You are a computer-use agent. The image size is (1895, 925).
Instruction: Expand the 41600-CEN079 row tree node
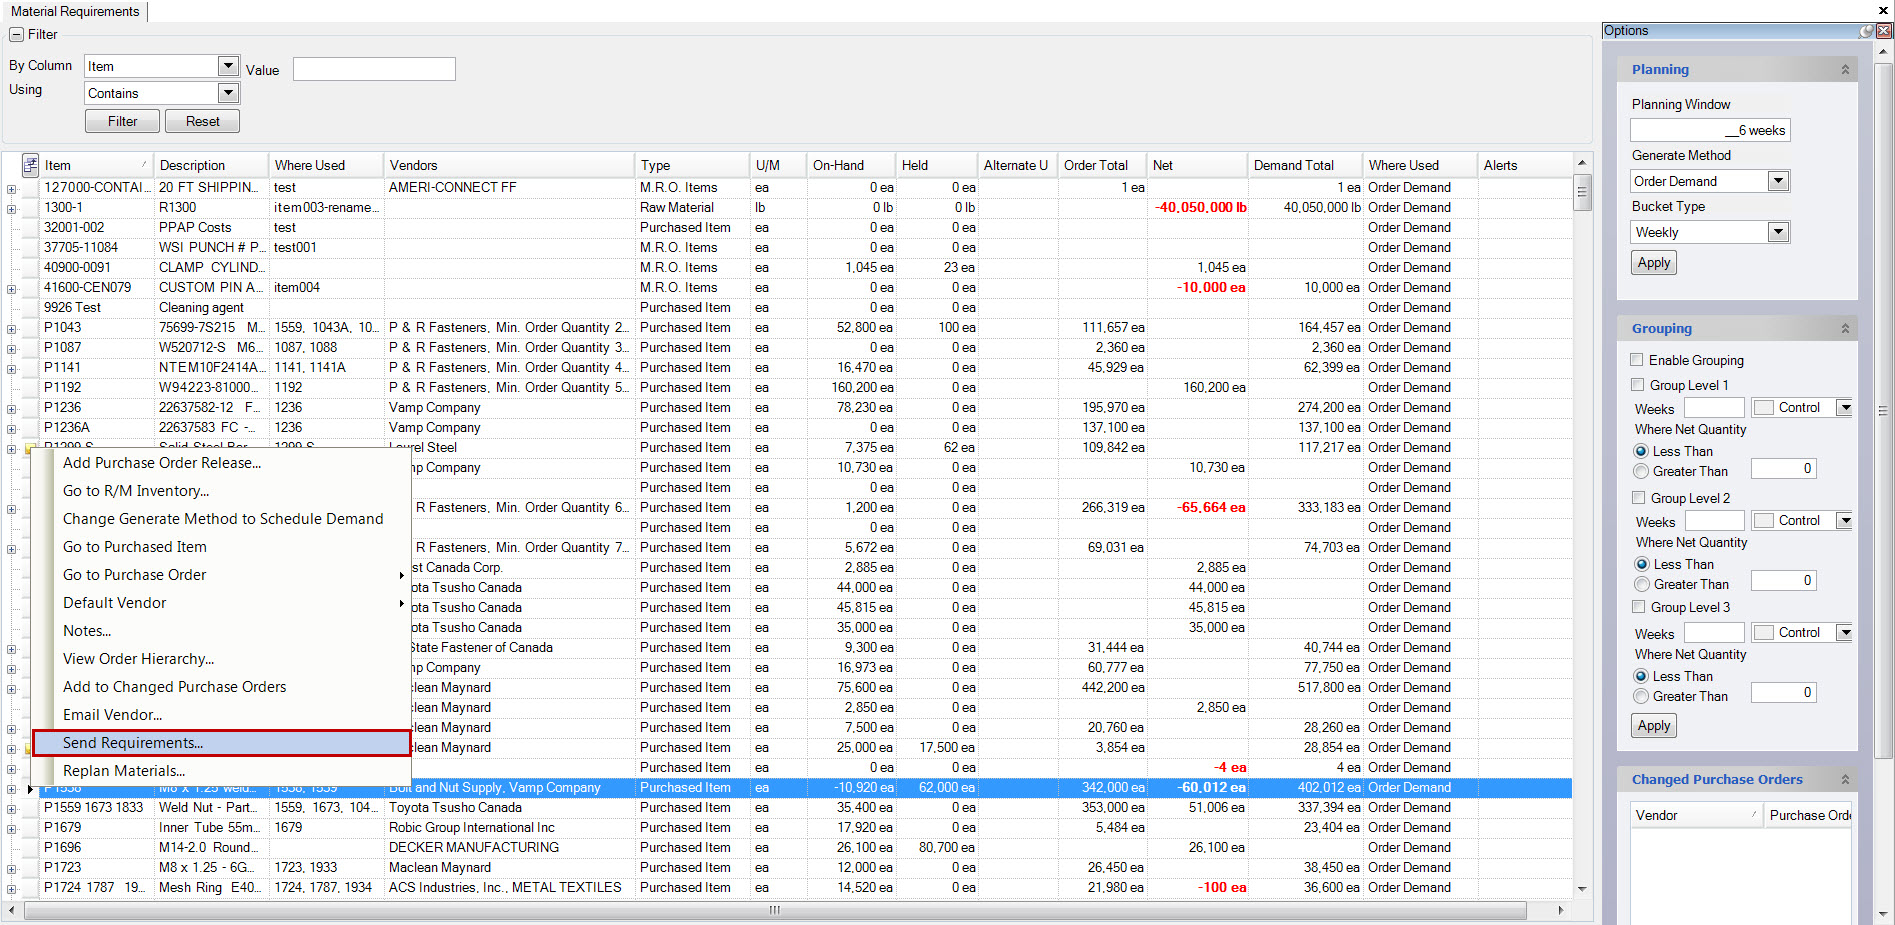tap(11, 289)
